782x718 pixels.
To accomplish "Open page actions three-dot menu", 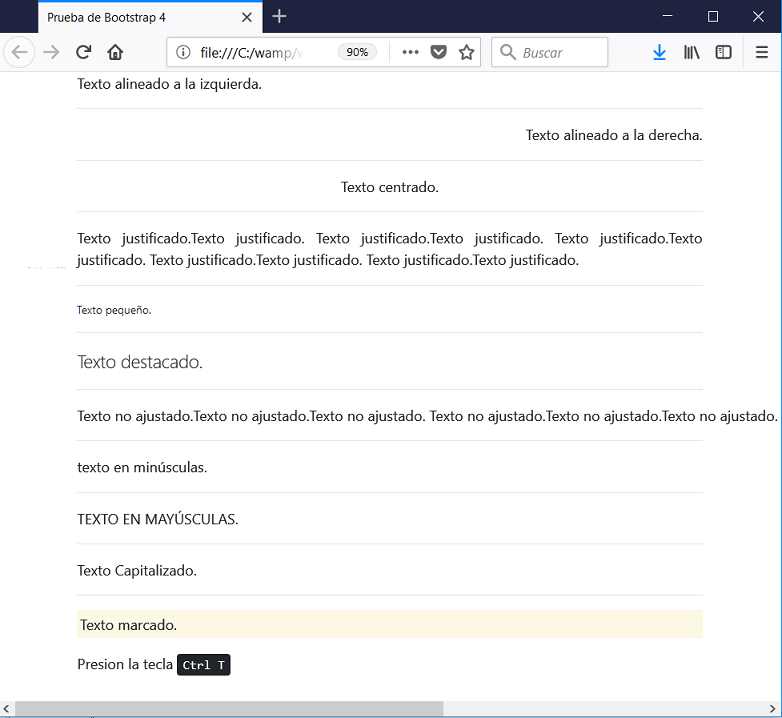I will tap(410, 52).
